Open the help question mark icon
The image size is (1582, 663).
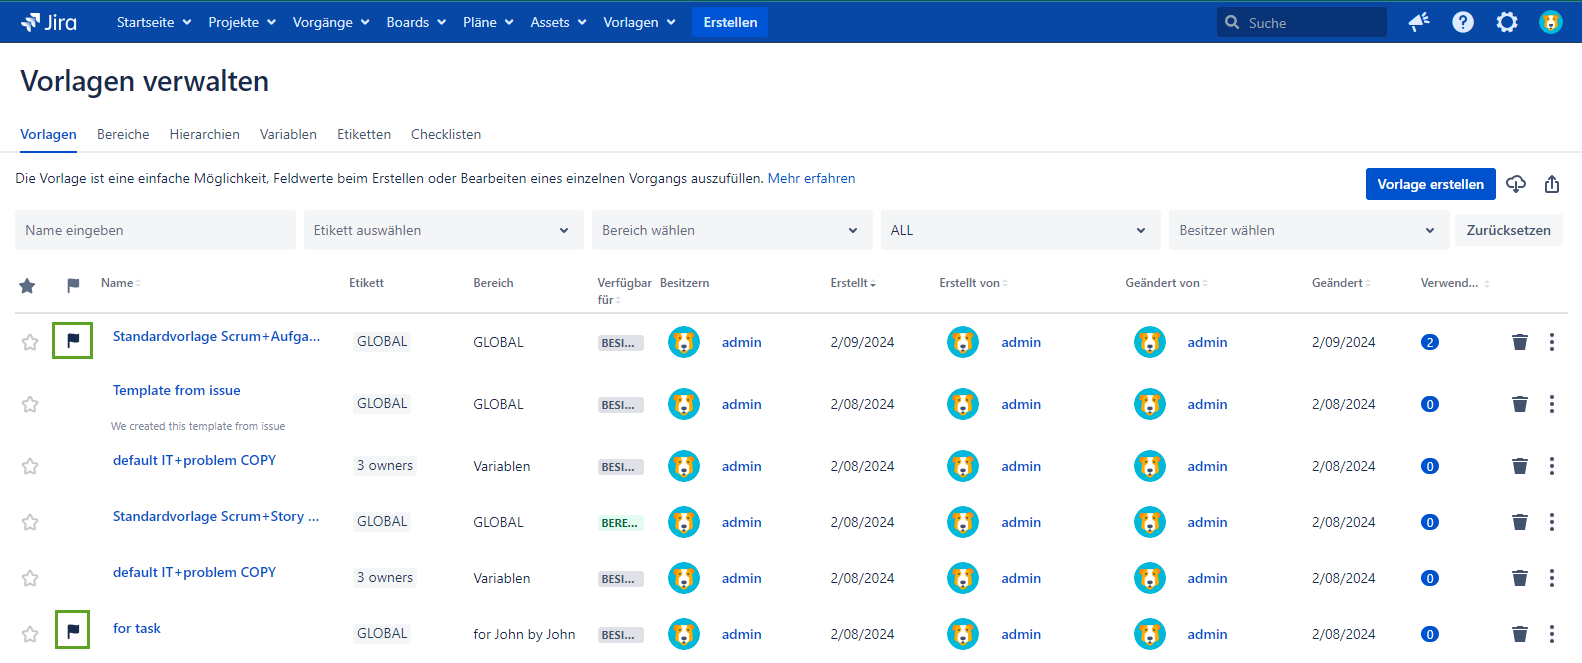[1462, 22]
